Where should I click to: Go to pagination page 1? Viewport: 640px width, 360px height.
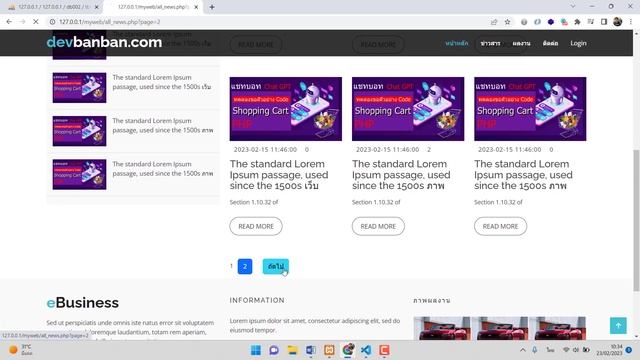point(231,266)
